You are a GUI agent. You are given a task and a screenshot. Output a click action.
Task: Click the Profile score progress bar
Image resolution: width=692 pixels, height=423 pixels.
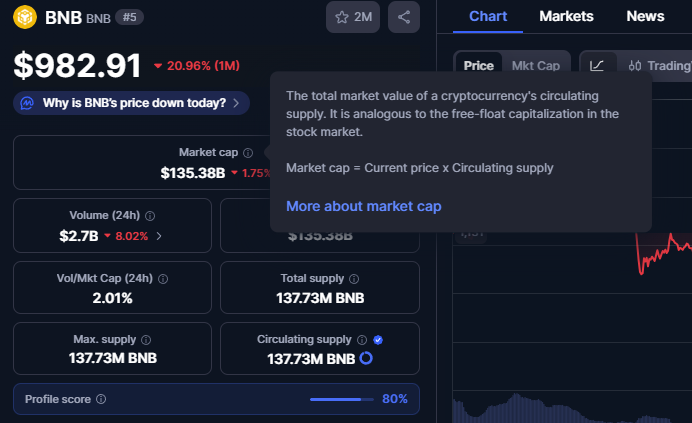coord(341,399)
